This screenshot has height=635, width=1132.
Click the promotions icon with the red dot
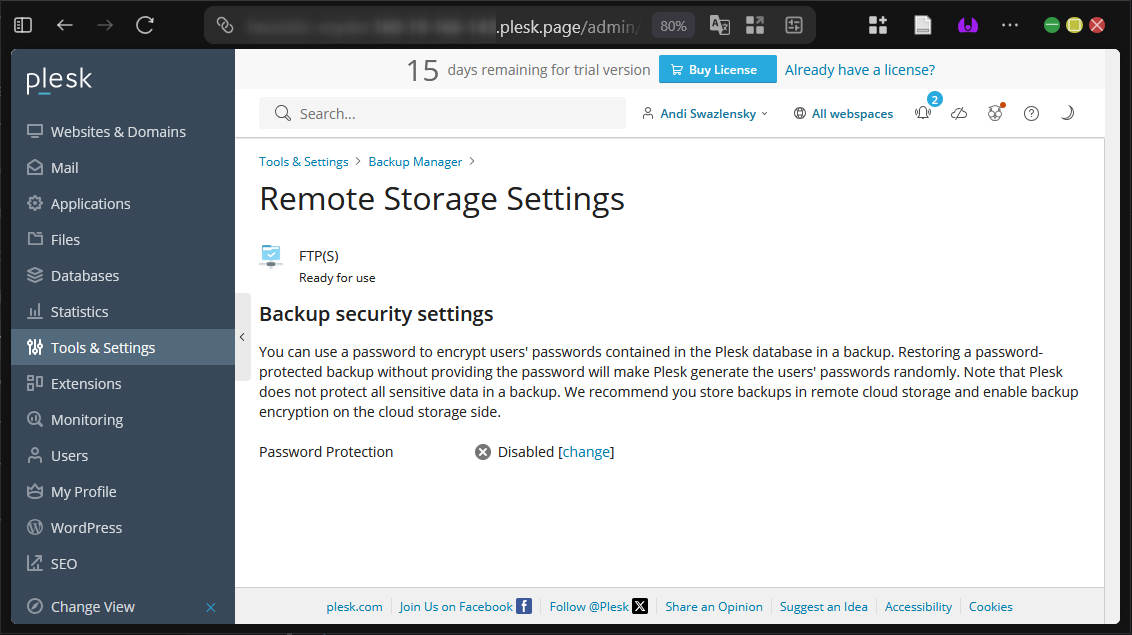pos(995,113)
